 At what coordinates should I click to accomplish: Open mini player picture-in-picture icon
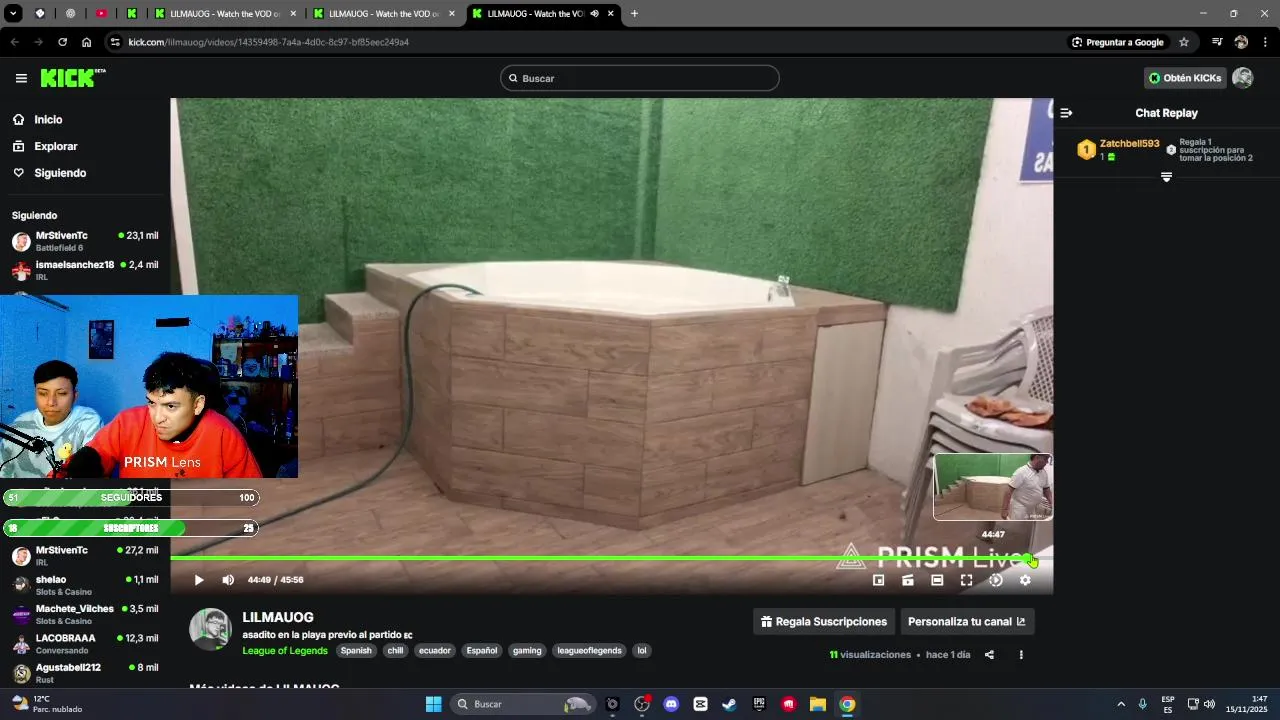879,580
